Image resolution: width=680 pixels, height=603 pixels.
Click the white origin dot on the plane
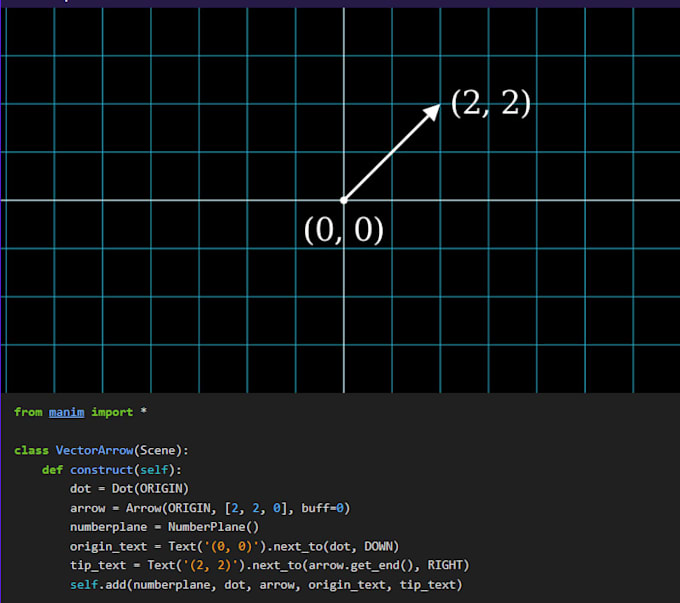click(344, 200)
